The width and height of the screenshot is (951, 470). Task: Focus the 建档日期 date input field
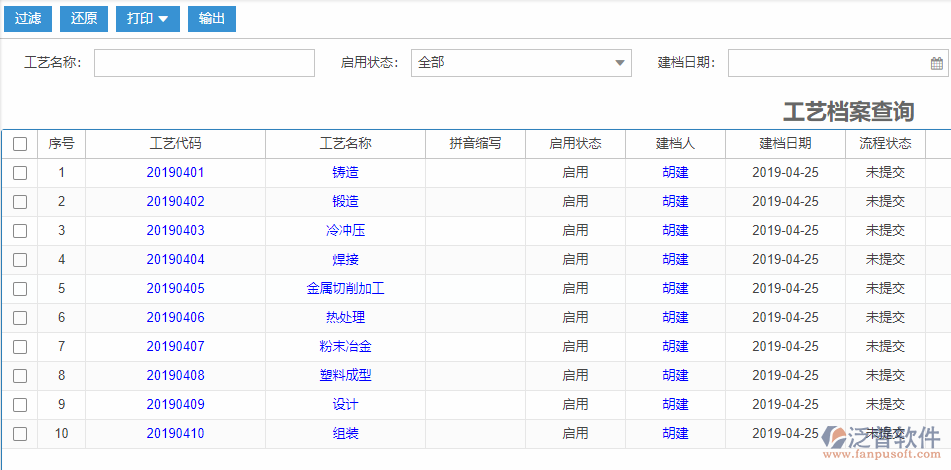coord(838,63)
